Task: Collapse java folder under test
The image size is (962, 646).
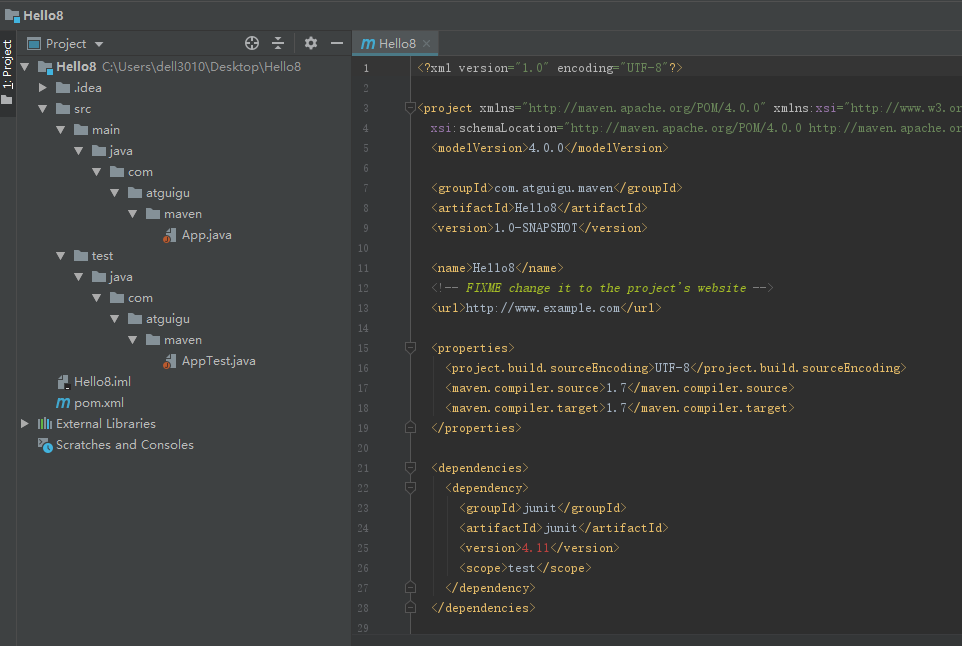Action: (x=79, y=277)
